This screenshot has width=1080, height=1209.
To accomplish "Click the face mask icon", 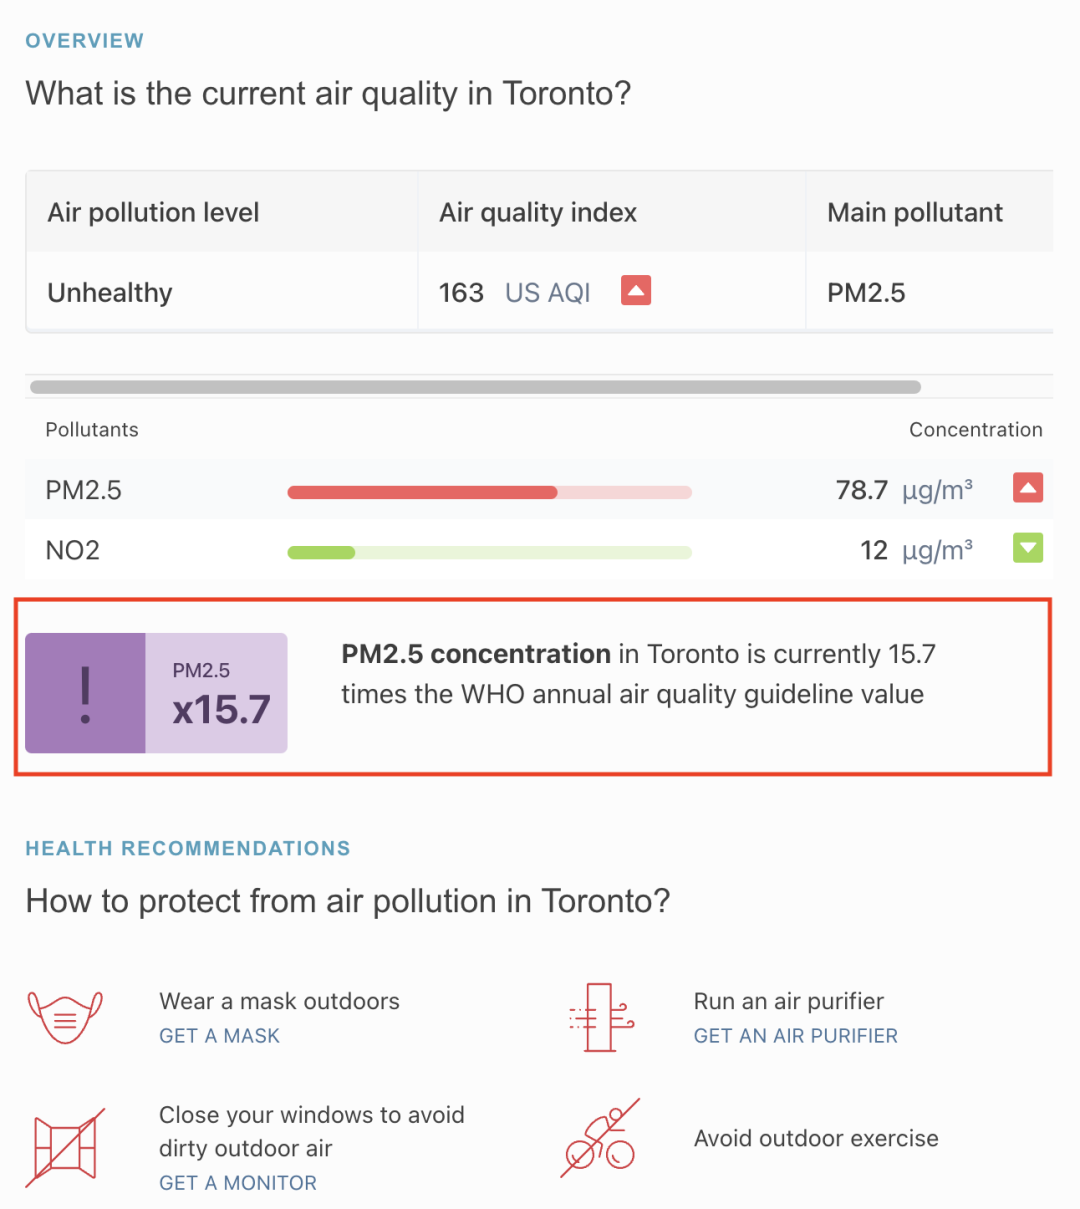I will 65,1017.
